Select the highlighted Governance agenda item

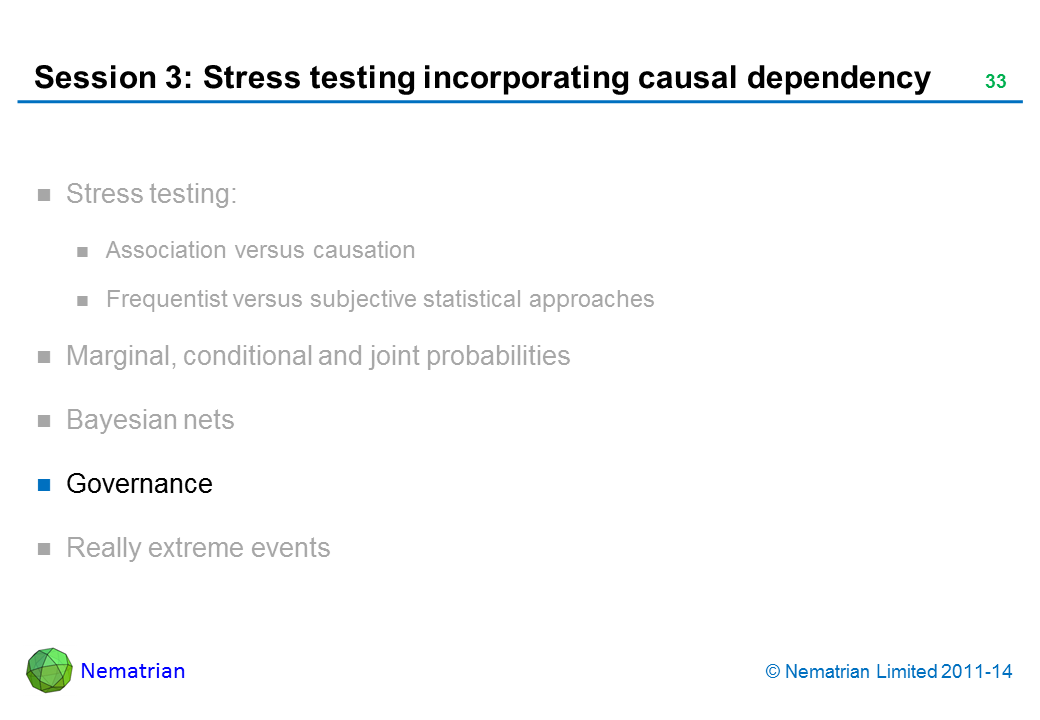coord(139,484)
